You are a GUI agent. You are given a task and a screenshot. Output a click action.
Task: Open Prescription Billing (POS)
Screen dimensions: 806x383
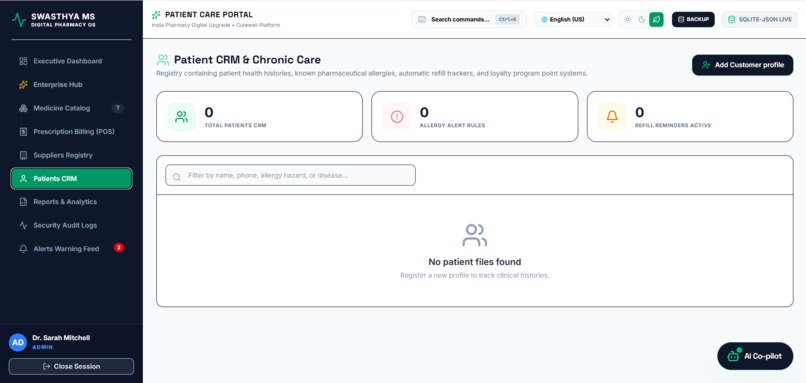click(71, 132)
